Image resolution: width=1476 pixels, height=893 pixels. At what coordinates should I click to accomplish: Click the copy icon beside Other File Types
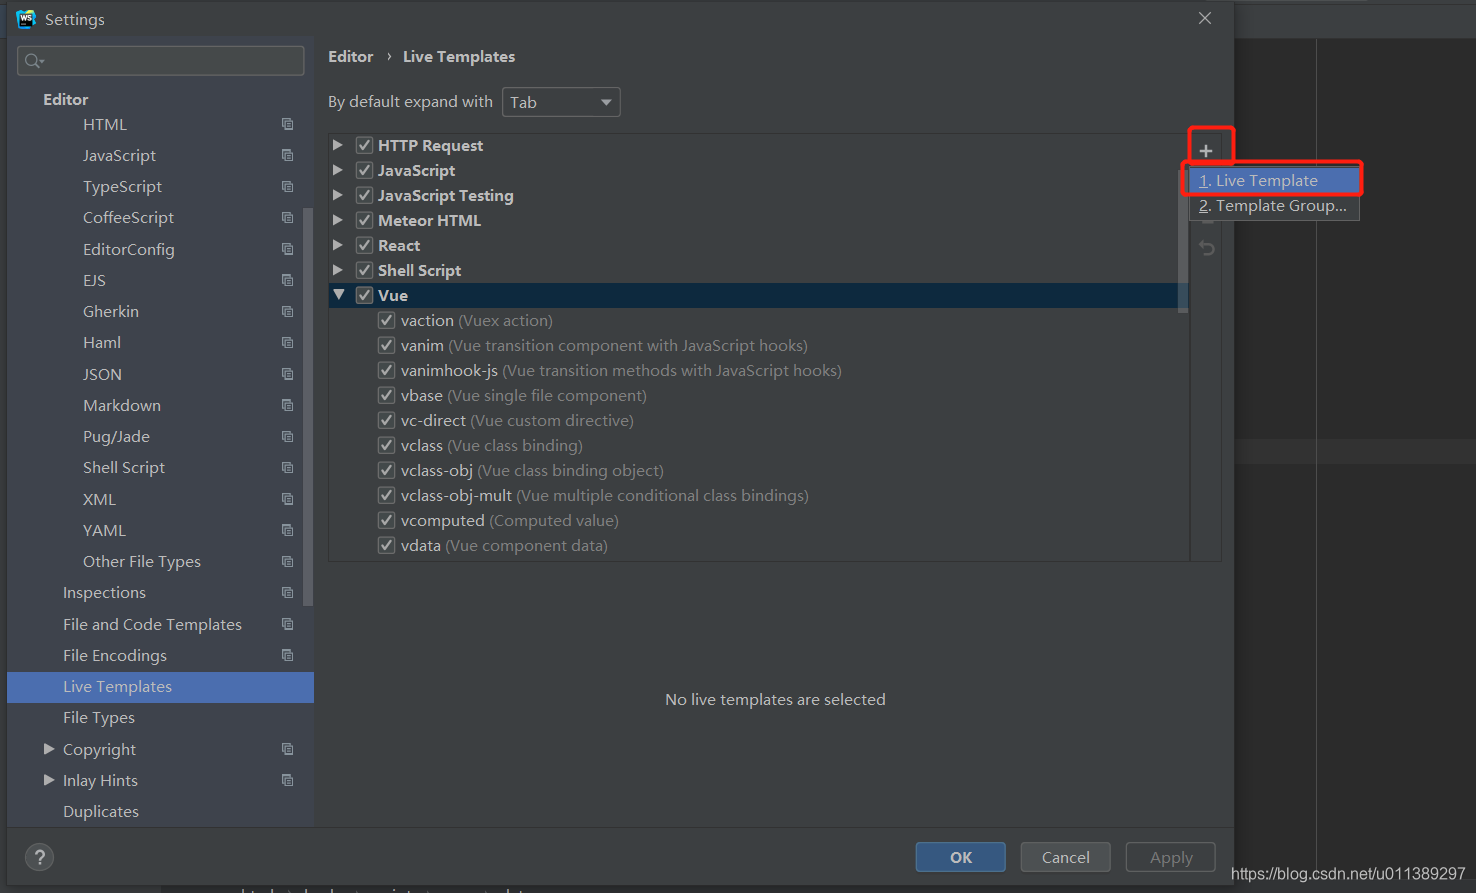[288, 562]
